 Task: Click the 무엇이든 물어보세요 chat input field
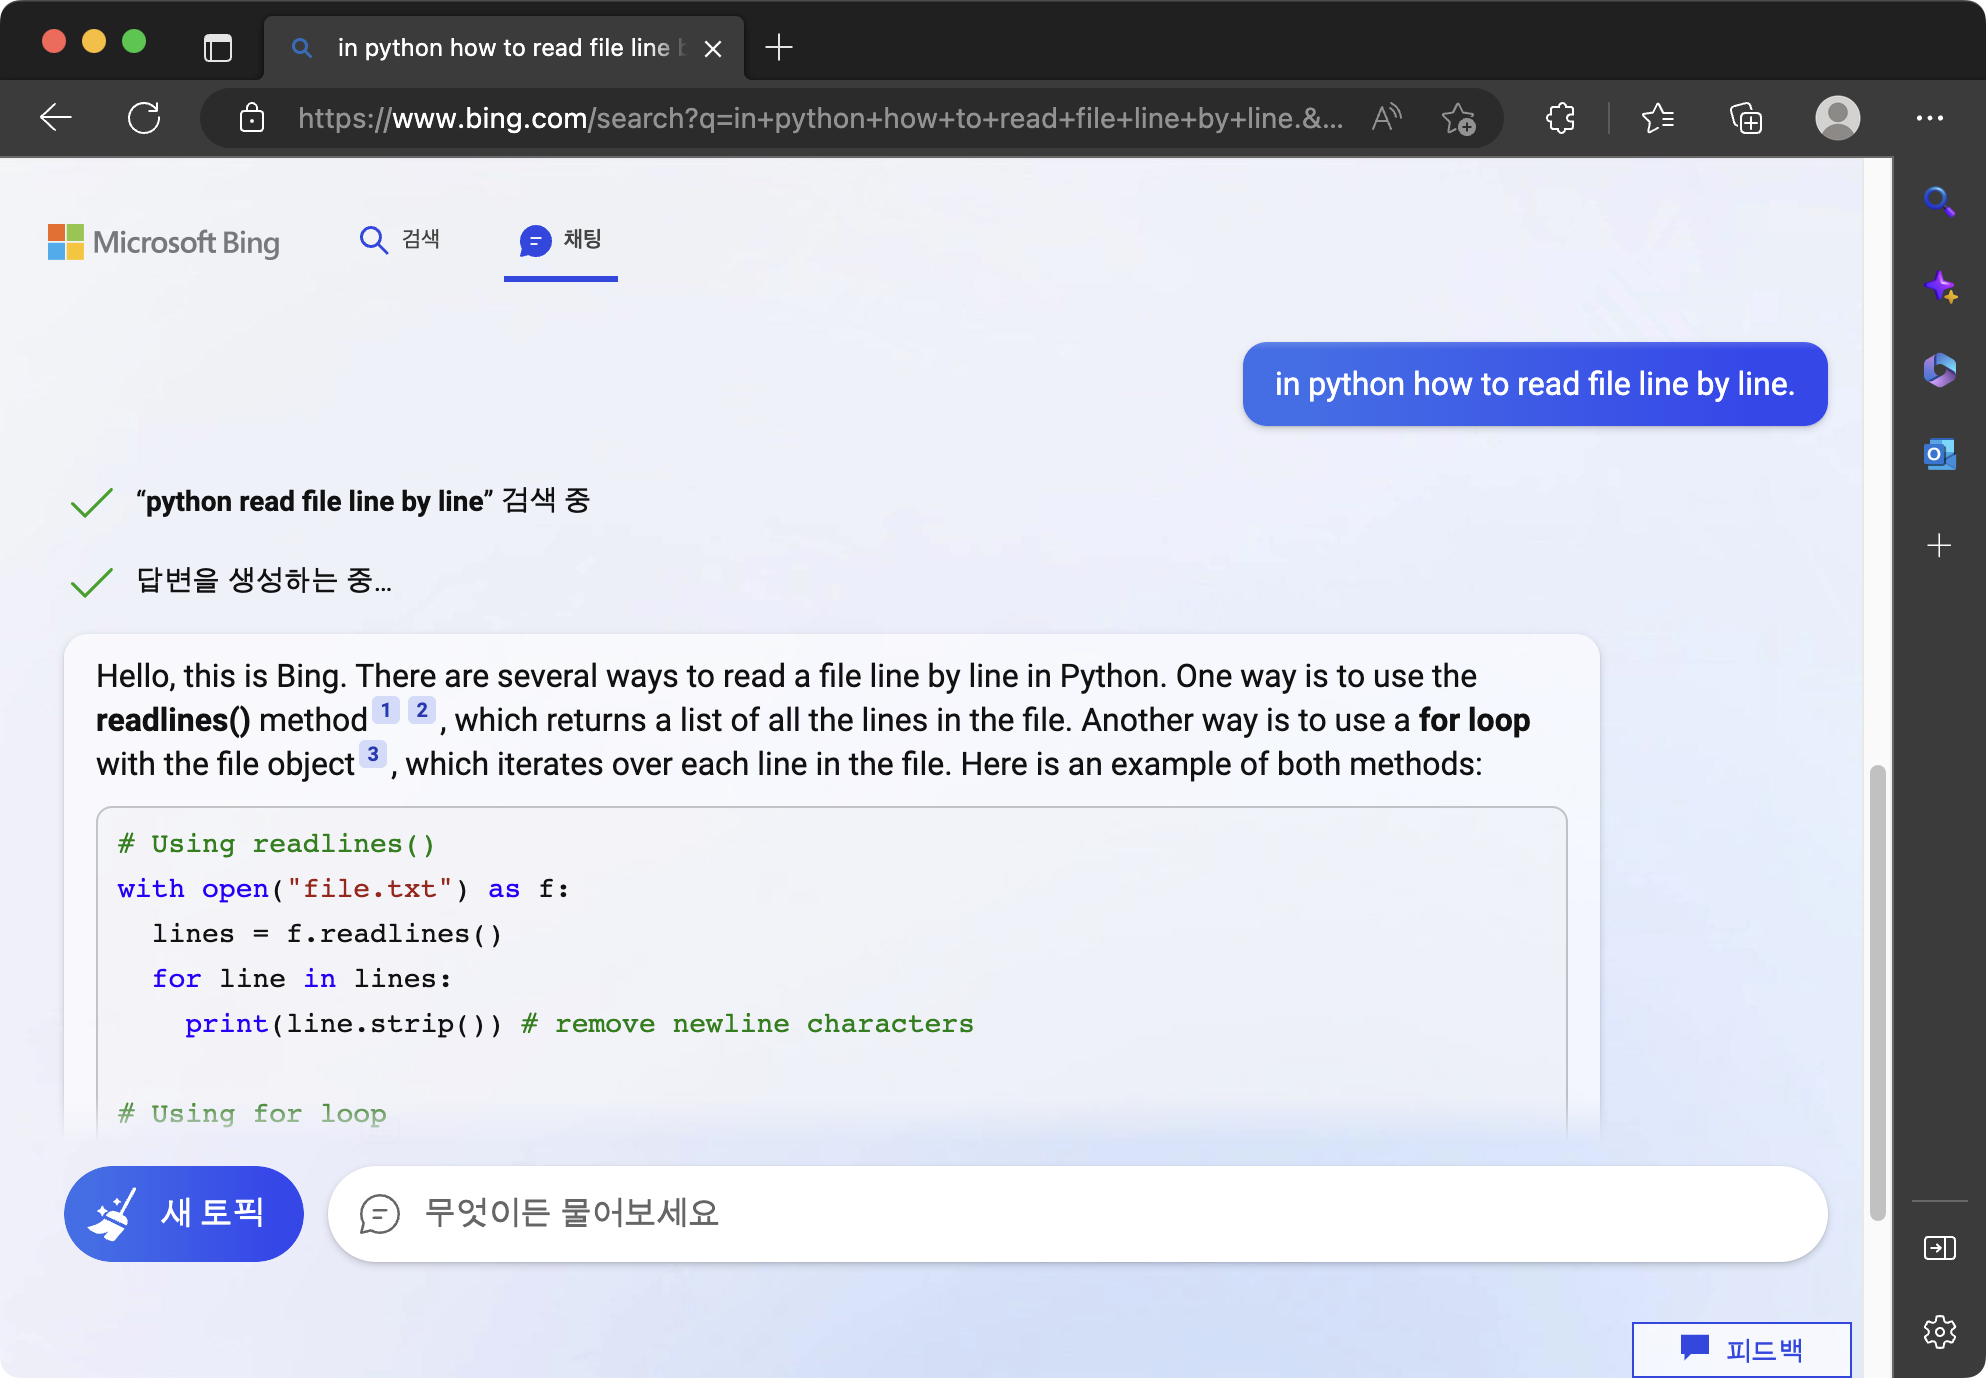[1078, 1213]
